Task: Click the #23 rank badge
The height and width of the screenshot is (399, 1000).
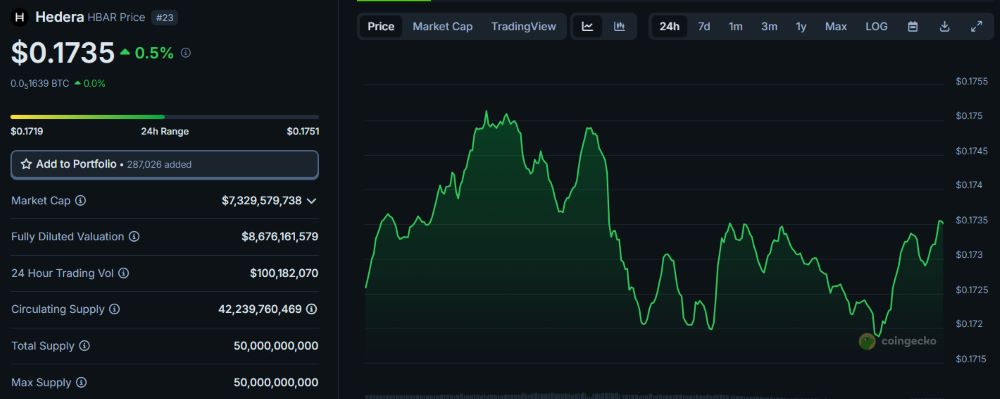Action: tap(165, 18)
